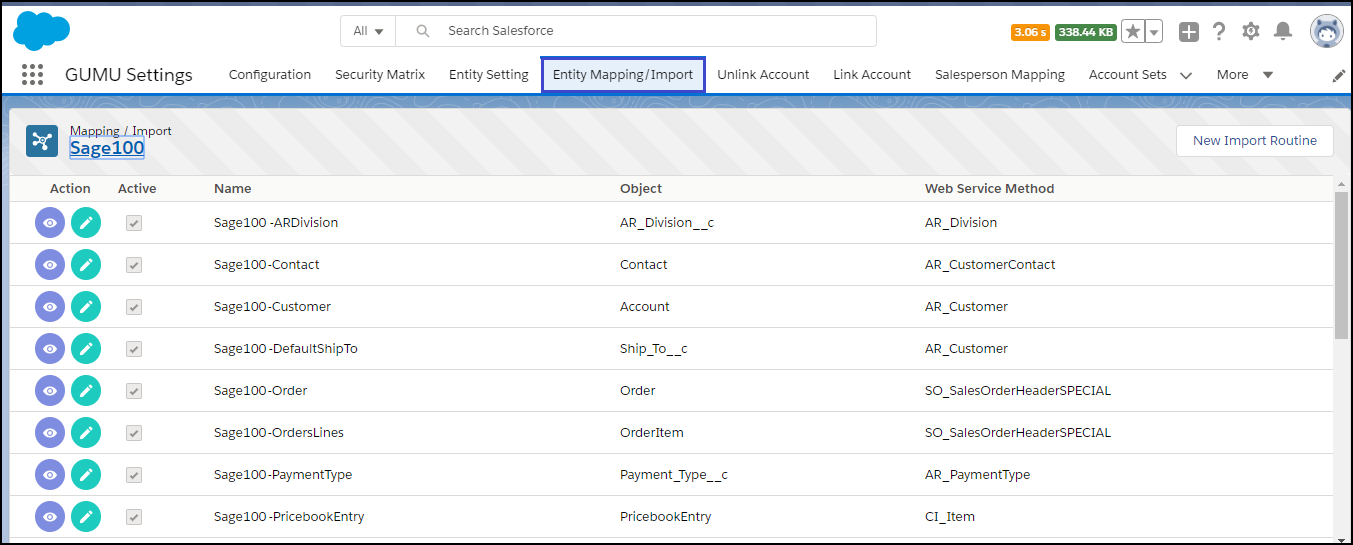Image resolution: width=1353 pixels, height=545 pixels.
Task: View Sage100-DefaultShipTo mapping eye icon
Action: point(50,349)
